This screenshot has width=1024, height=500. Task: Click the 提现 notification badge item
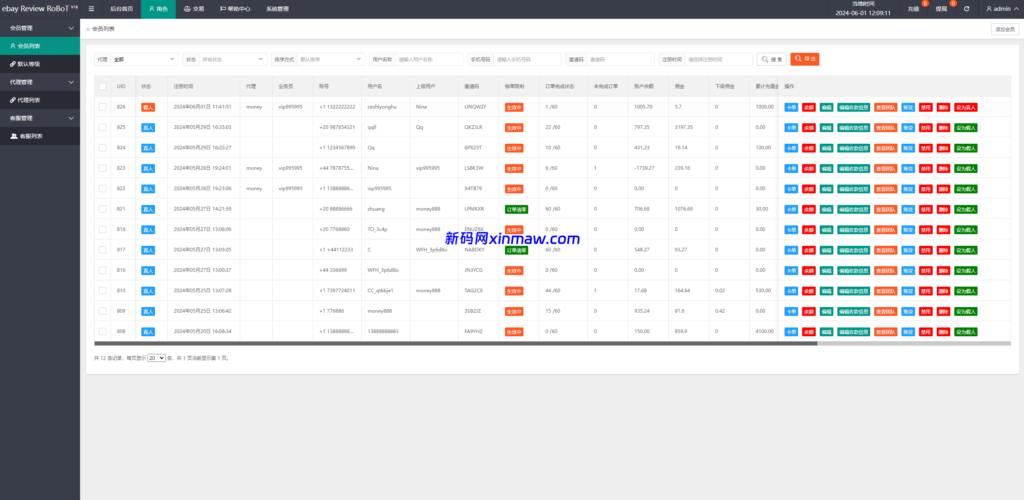point(941,8)
